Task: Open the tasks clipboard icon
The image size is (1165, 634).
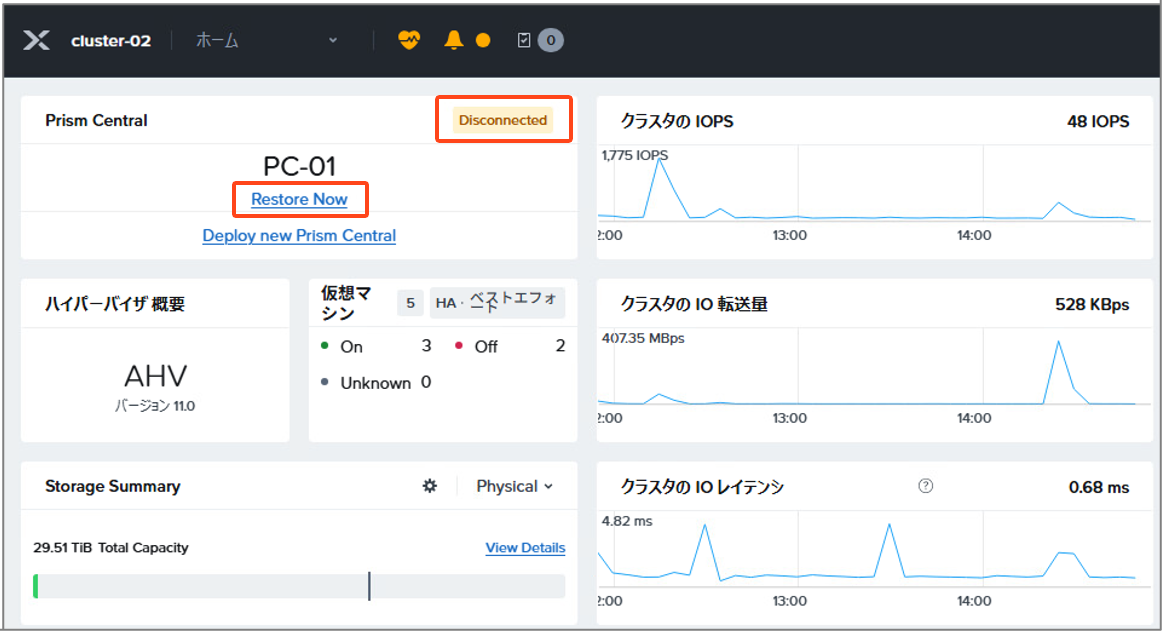Action: tap(524, 40)
